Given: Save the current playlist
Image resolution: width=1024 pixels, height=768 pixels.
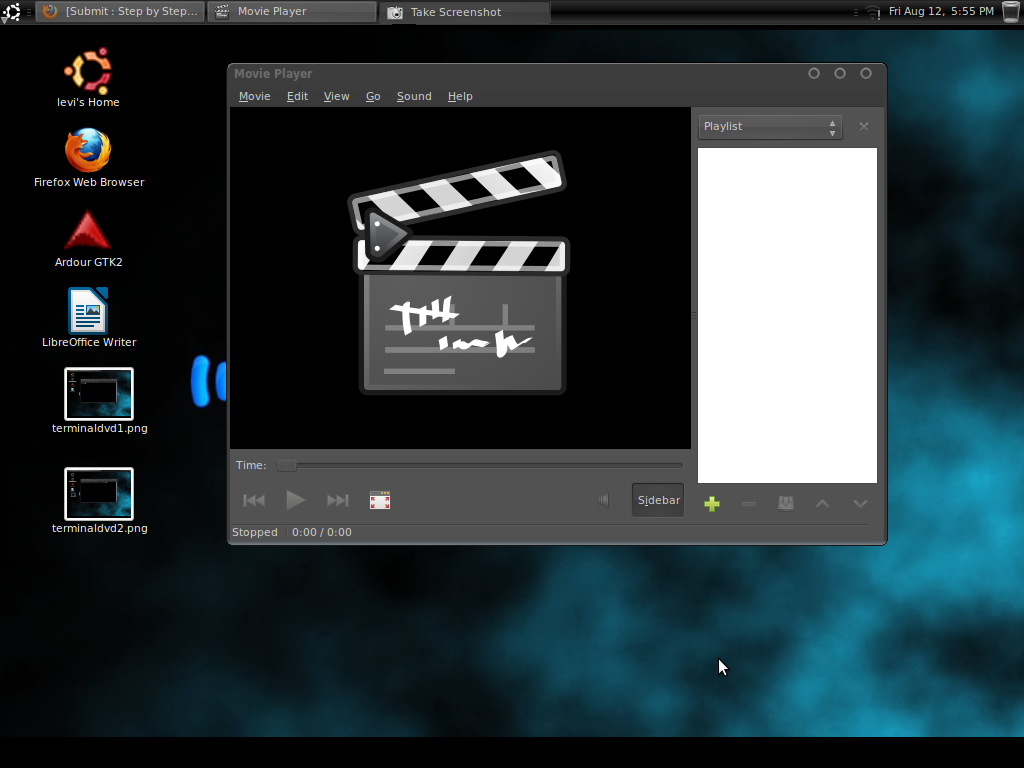Looking at the screenshot, I should pos(785,504).
